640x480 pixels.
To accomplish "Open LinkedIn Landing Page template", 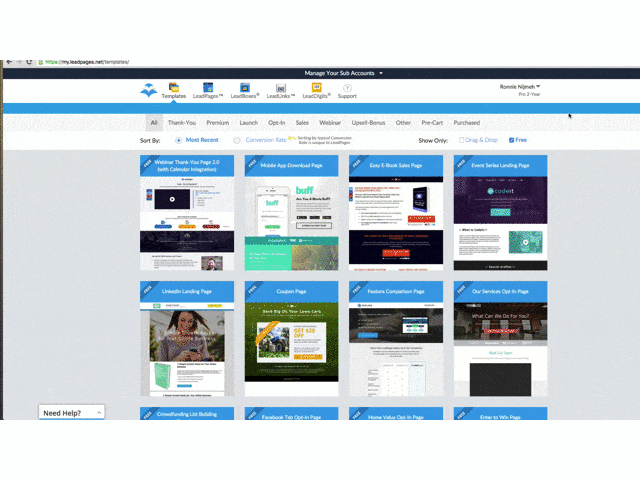I will pos(187,338).
